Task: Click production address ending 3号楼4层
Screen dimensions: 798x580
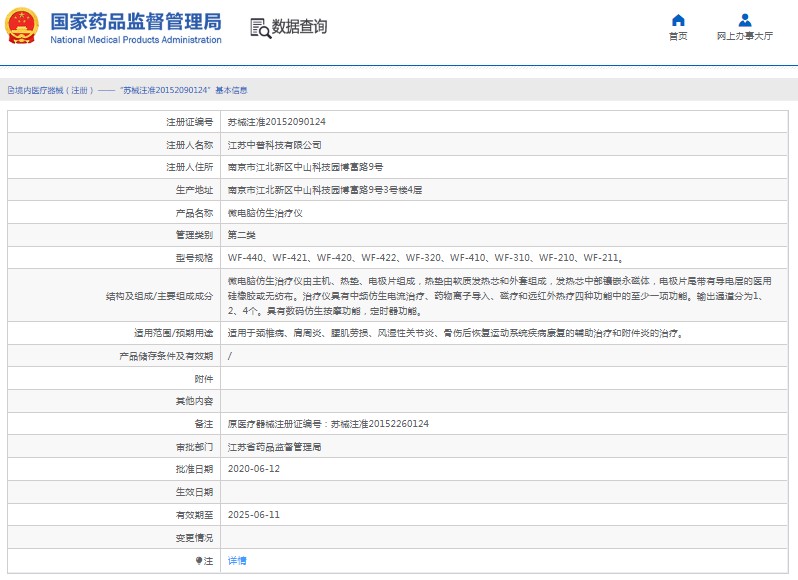Action: 325,190
